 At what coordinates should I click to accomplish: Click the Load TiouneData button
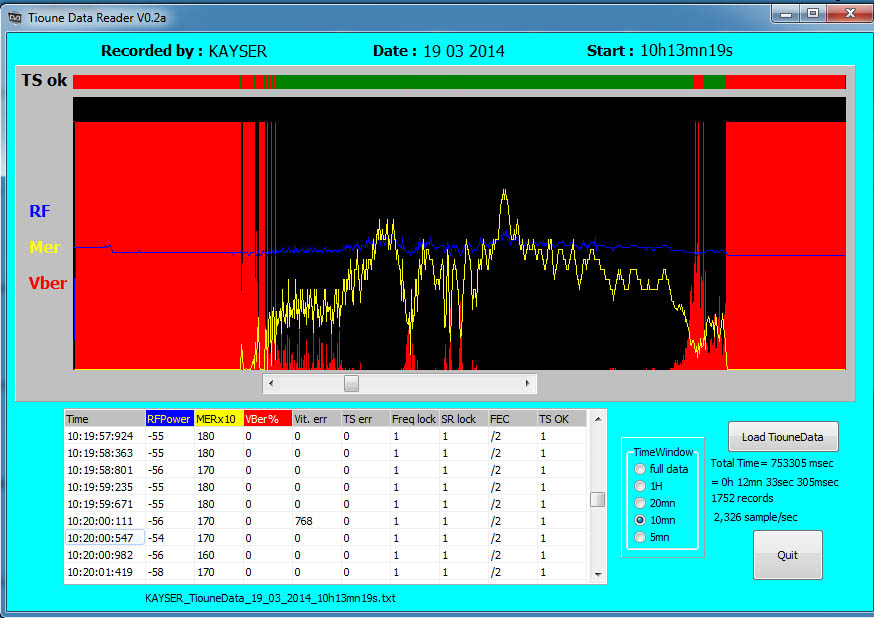coord(783,437)
